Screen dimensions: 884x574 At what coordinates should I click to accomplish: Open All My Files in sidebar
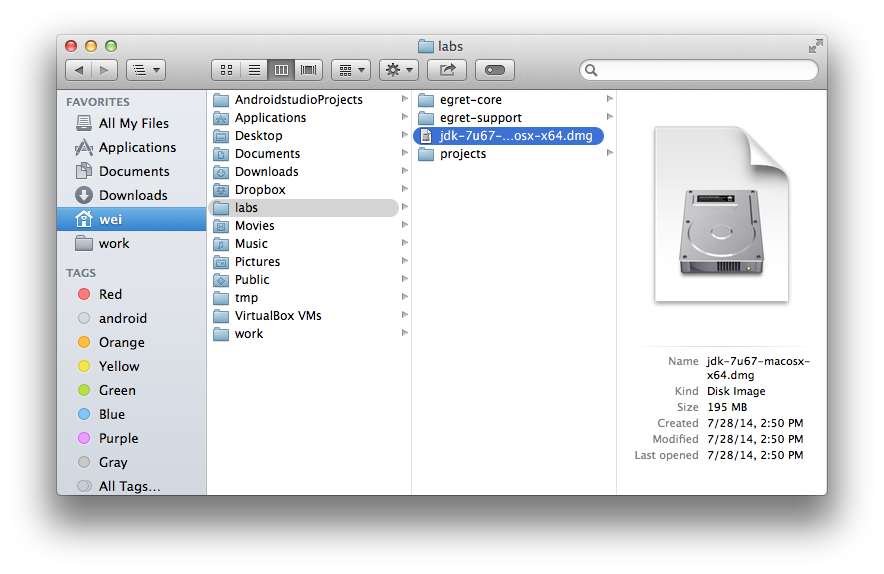pos(133,123)
